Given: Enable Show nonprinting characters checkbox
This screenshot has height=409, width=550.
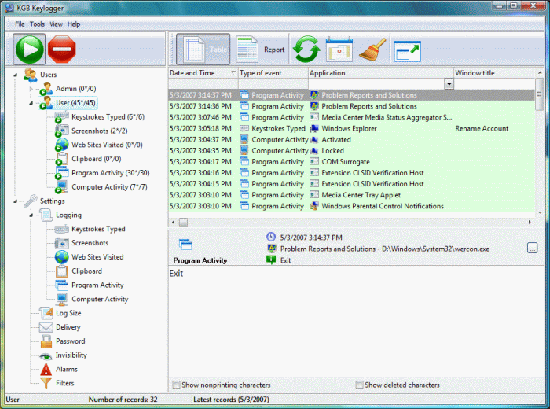Looking at the screenshot, I should 176,385.
